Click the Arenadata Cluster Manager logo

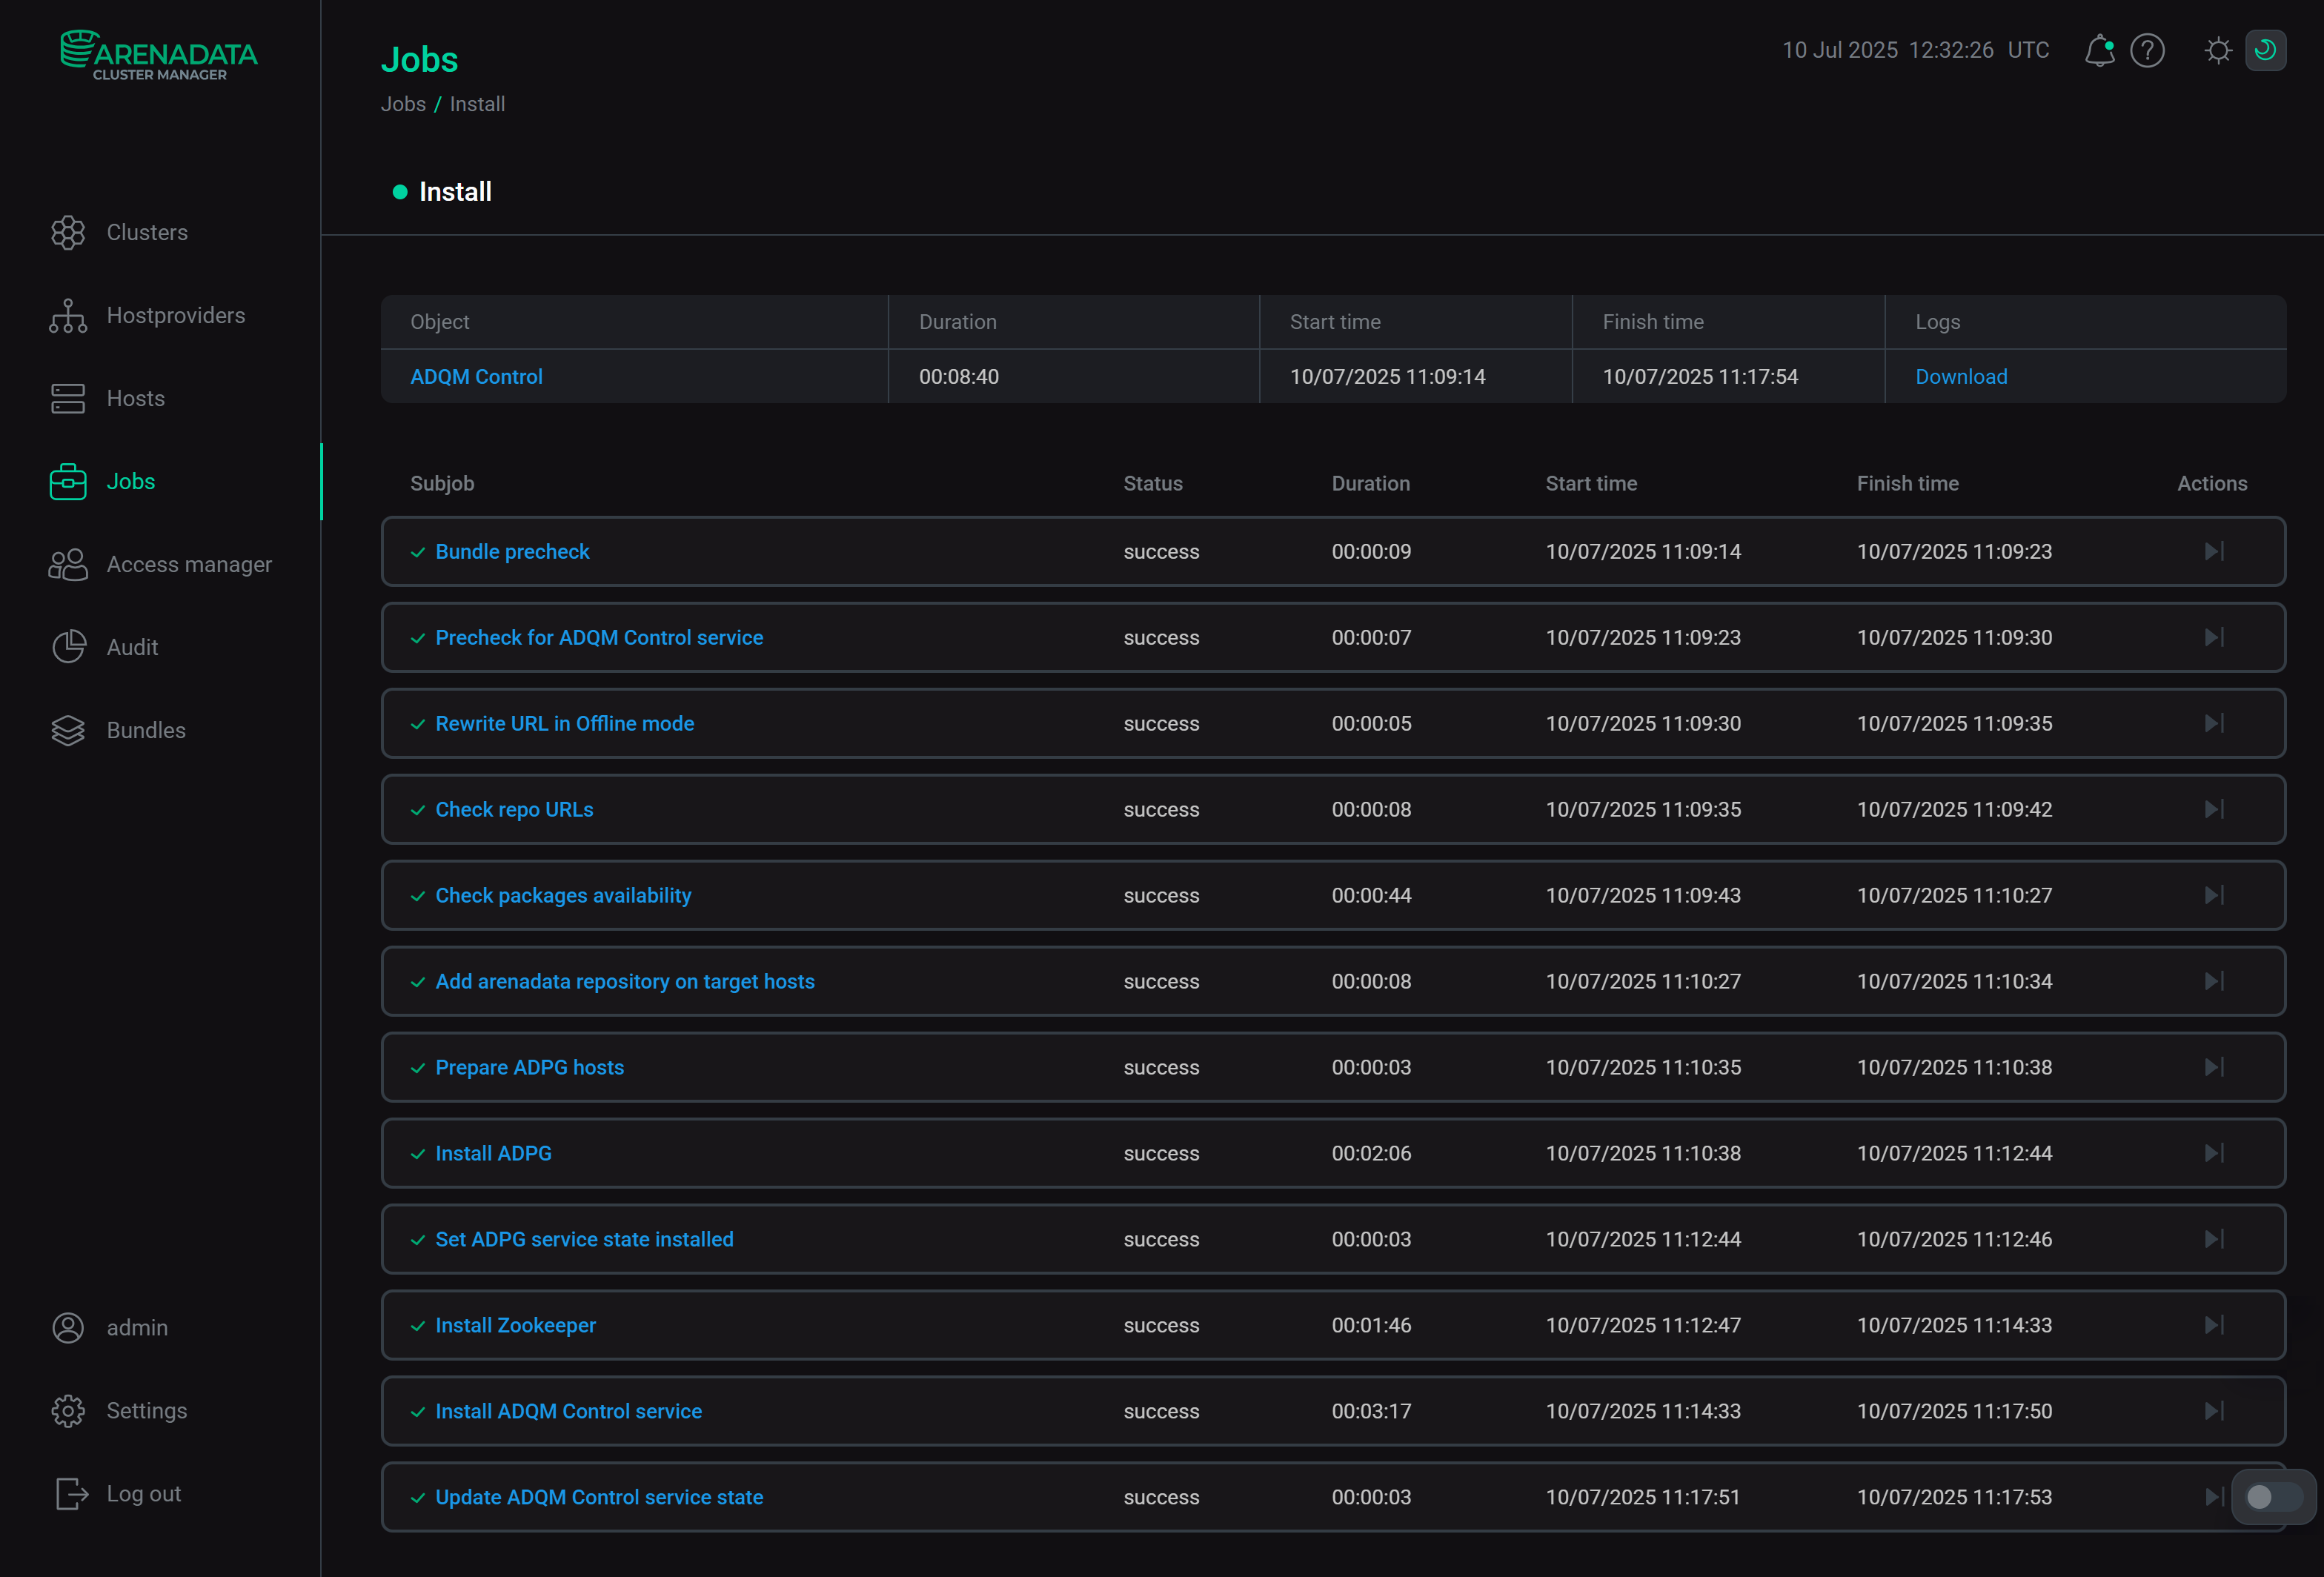pyautogui.click(x=159, y=55)
